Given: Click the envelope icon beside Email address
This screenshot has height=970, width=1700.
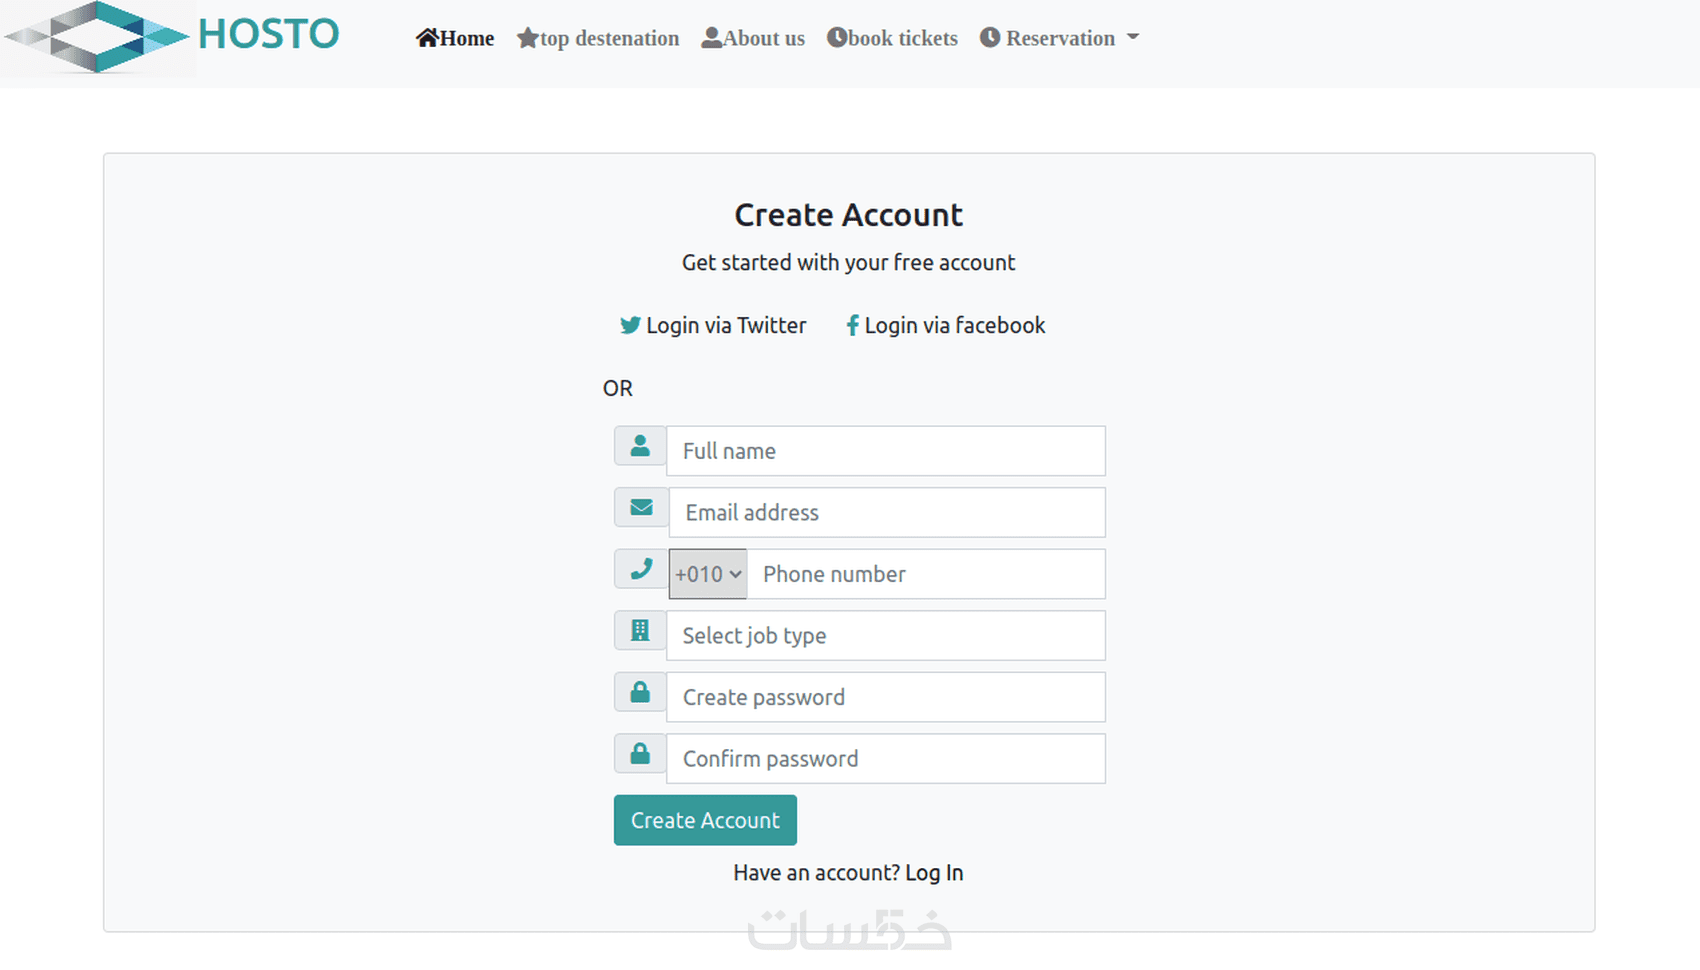Looking at the screenshot, I should (x=641, y=508).
